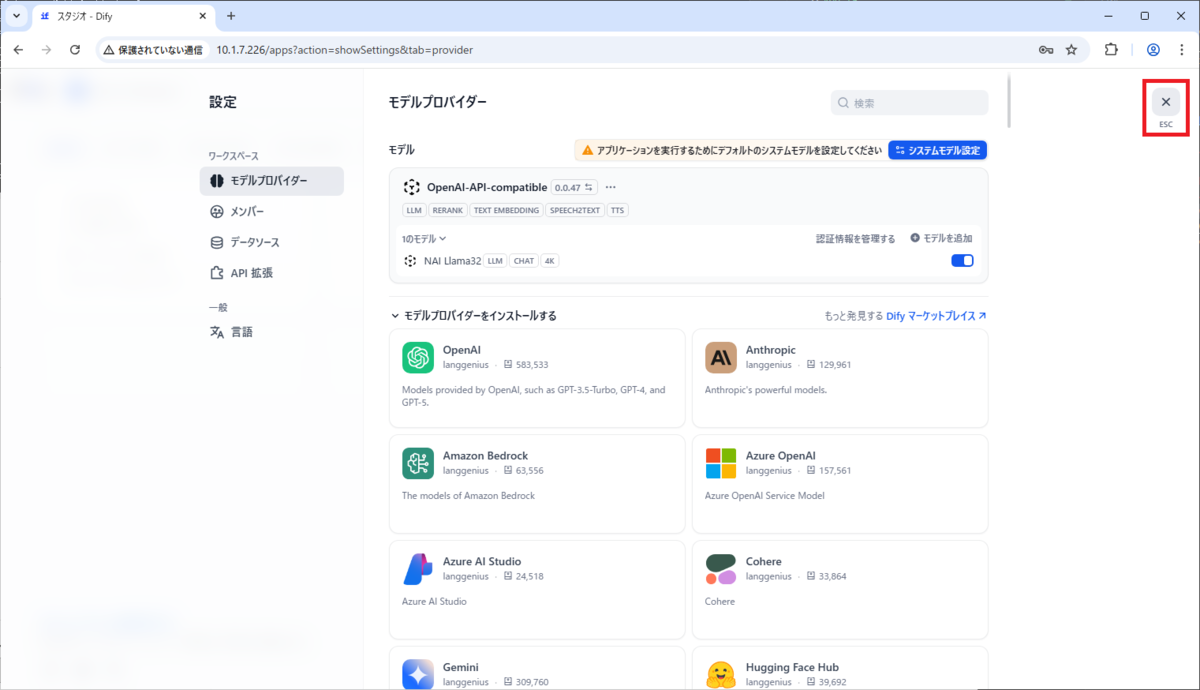Bookmark this page with the star icon

1071,49
